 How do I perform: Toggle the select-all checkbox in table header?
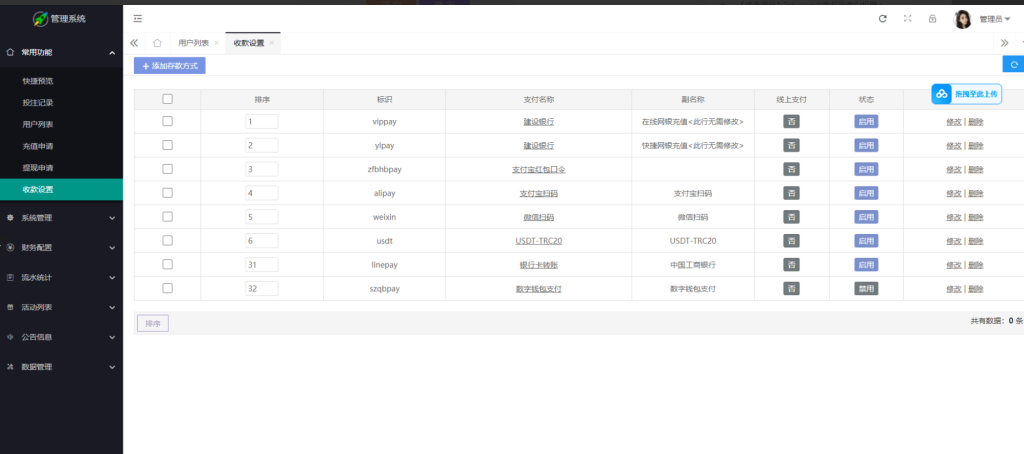[x=167, y=99]
